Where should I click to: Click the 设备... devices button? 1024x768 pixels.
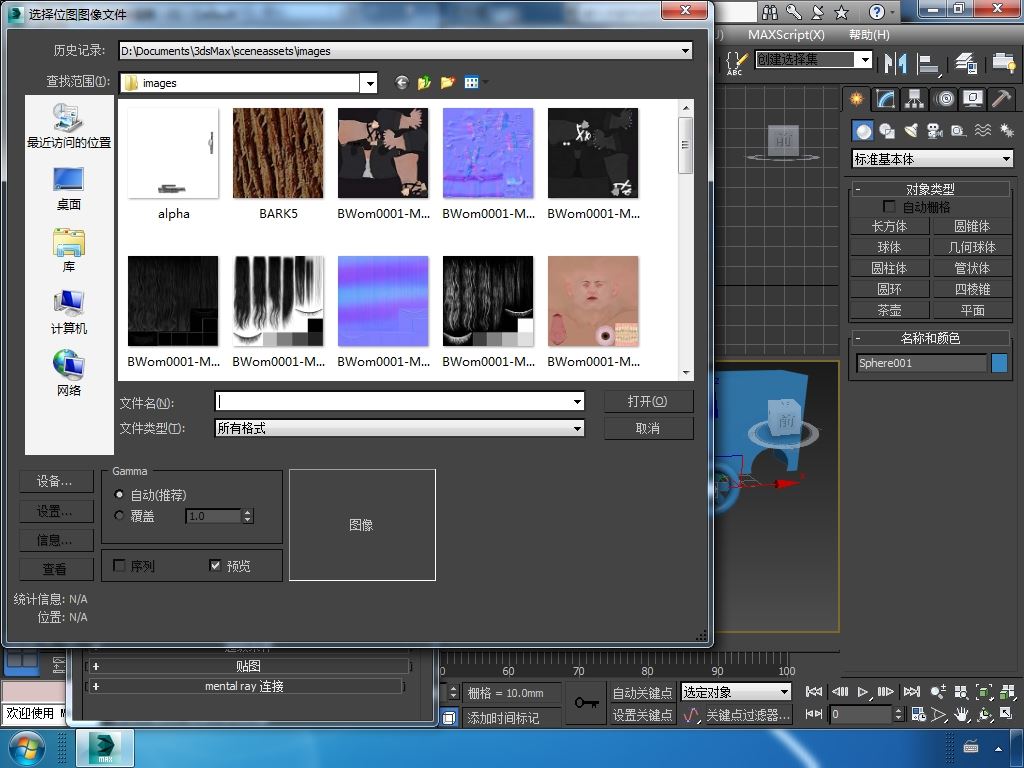(x=56, y=481)
